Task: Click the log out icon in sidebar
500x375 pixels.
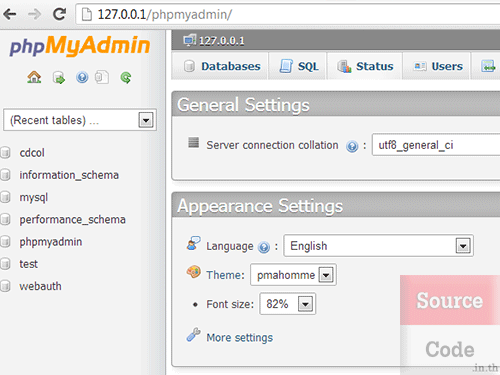Action: [x=59, y=78]
